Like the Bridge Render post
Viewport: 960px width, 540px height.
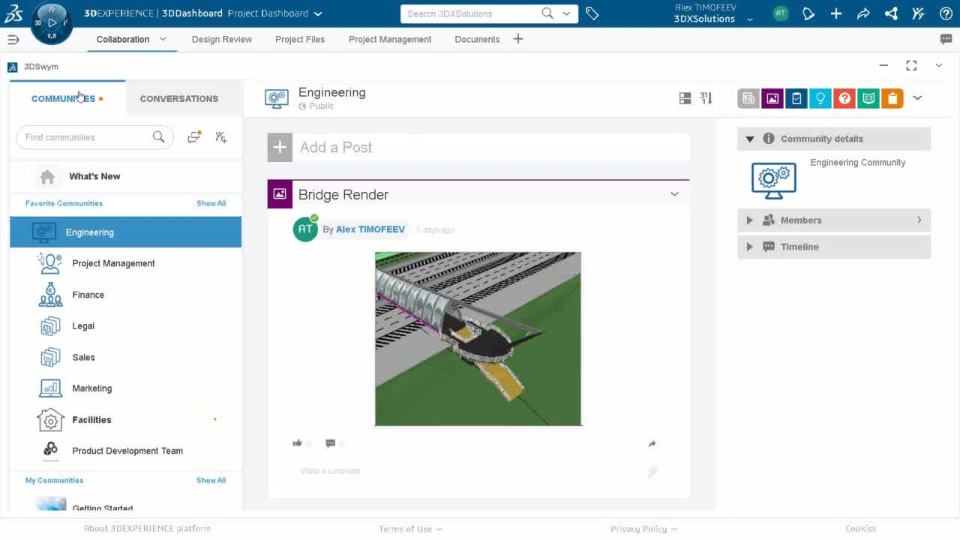point(298,443)
